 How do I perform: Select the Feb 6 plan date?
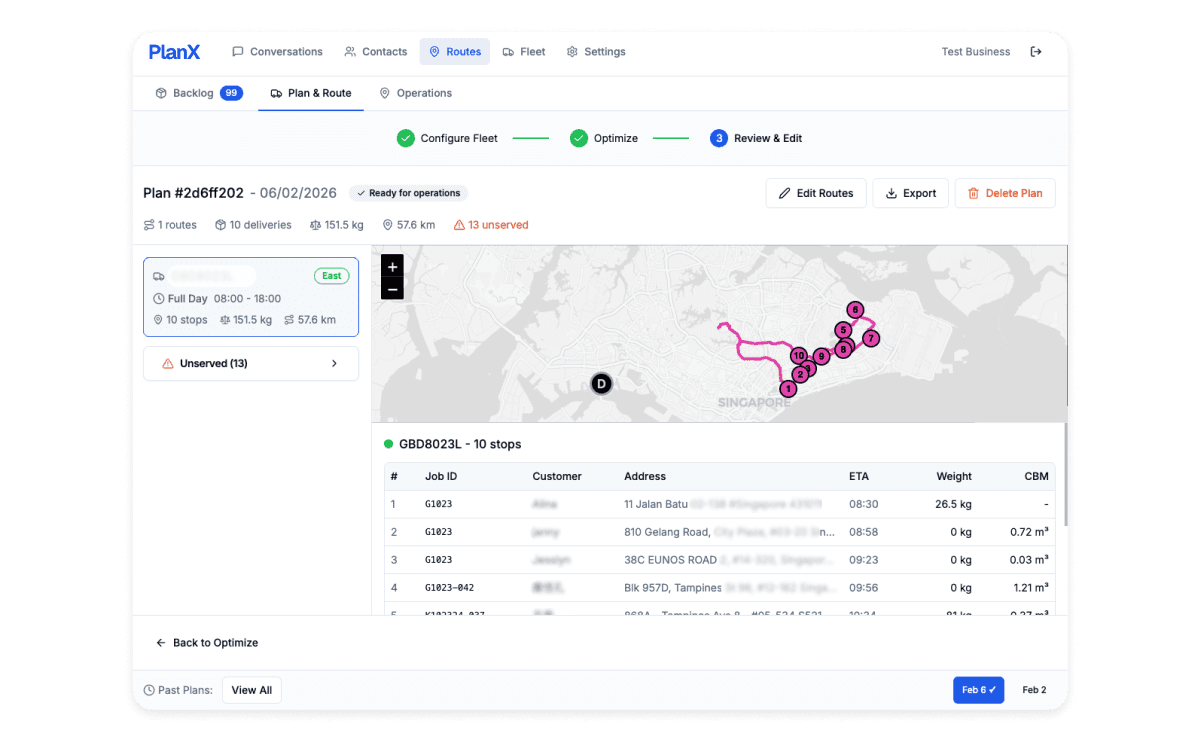pyautogui.click(x=978, y=690)
